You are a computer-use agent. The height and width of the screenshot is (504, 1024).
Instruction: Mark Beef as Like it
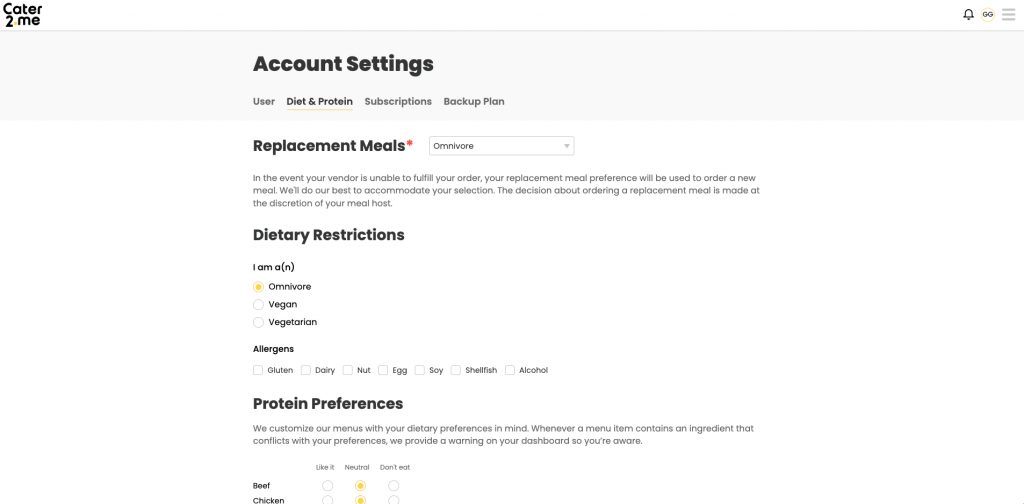coord(328,486)
